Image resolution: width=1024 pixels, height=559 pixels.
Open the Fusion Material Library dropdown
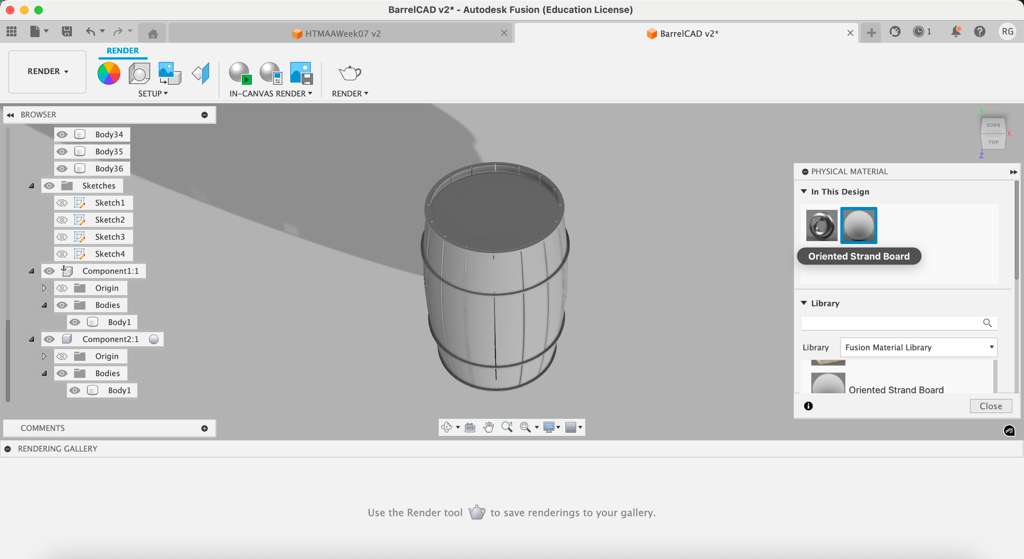coord(918,347)
